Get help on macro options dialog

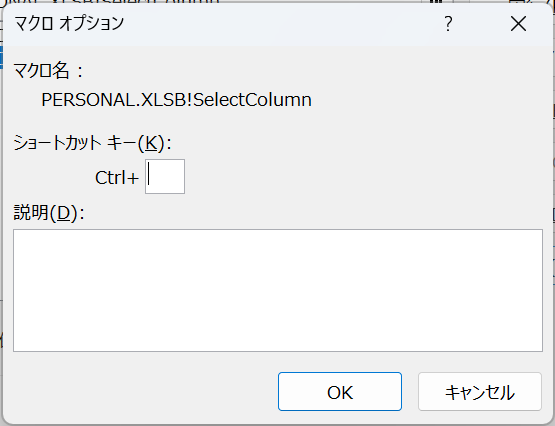[448, 24]
